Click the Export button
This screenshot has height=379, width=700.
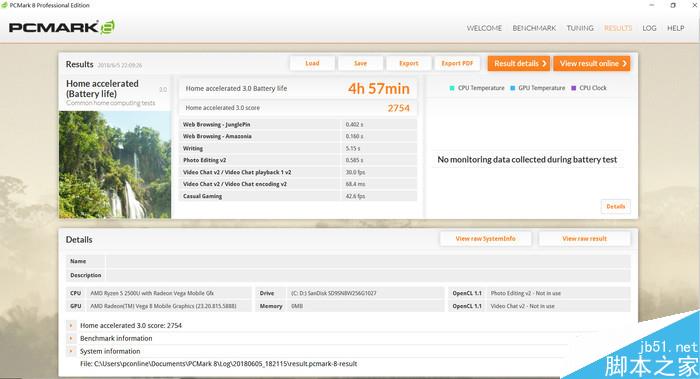[x=408, y=63]
